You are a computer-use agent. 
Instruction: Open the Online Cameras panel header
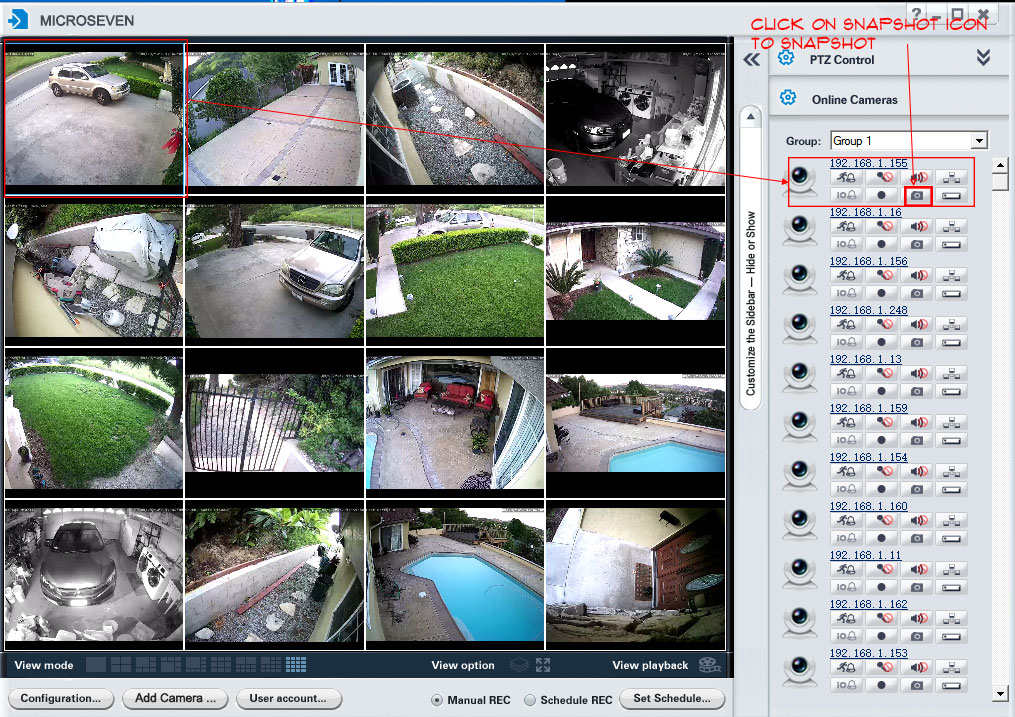pyautogui.click(x=888, y=99)
